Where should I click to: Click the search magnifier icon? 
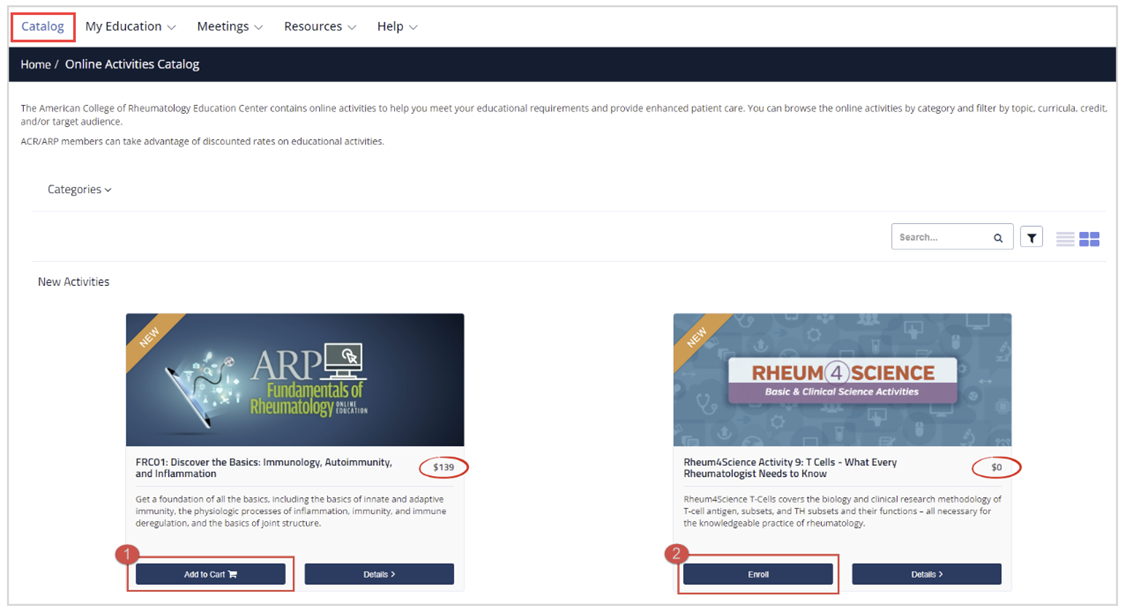coord(998,238)
